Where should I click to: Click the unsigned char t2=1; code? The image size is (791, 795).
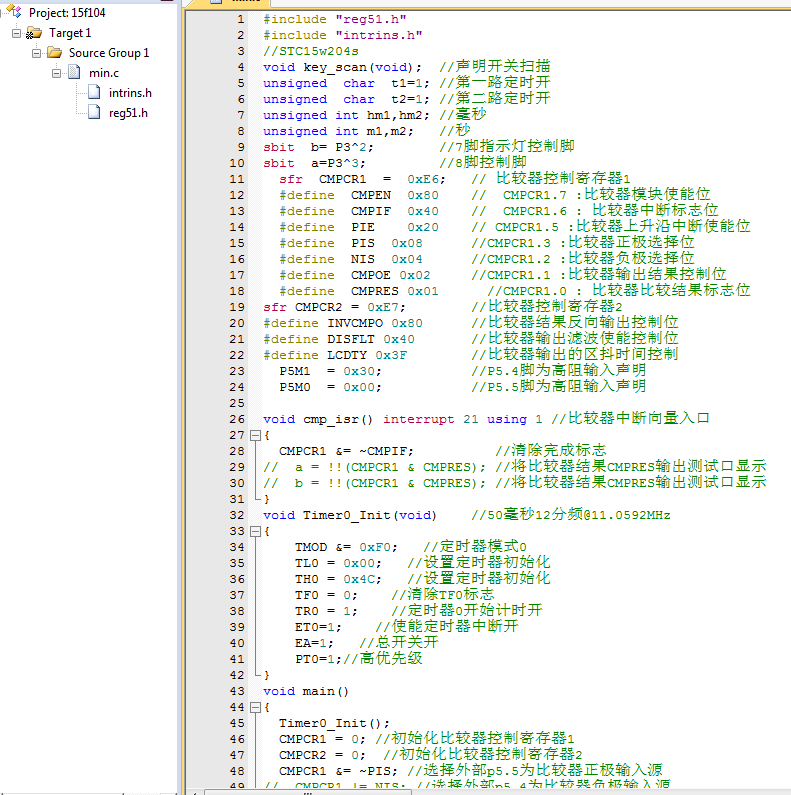346,99
